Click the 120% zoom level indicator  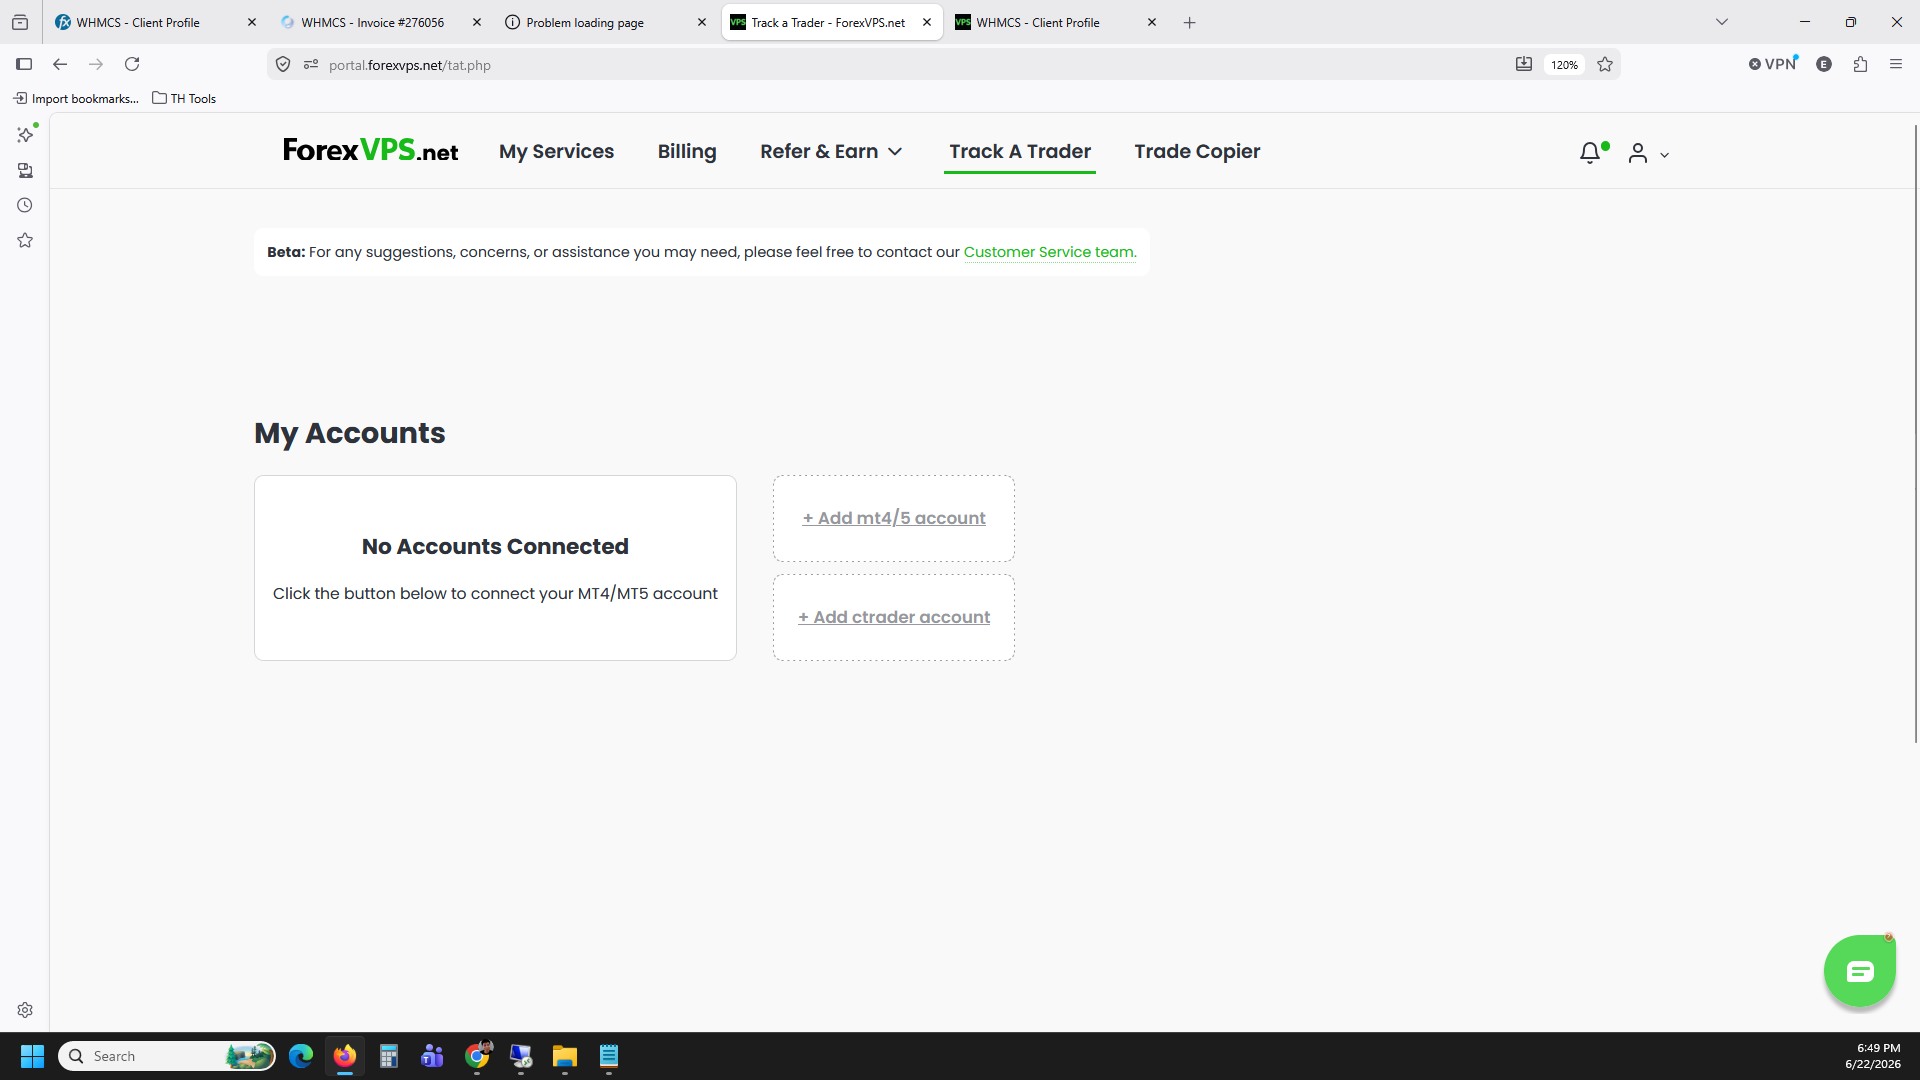click(x=1564, y=65)
